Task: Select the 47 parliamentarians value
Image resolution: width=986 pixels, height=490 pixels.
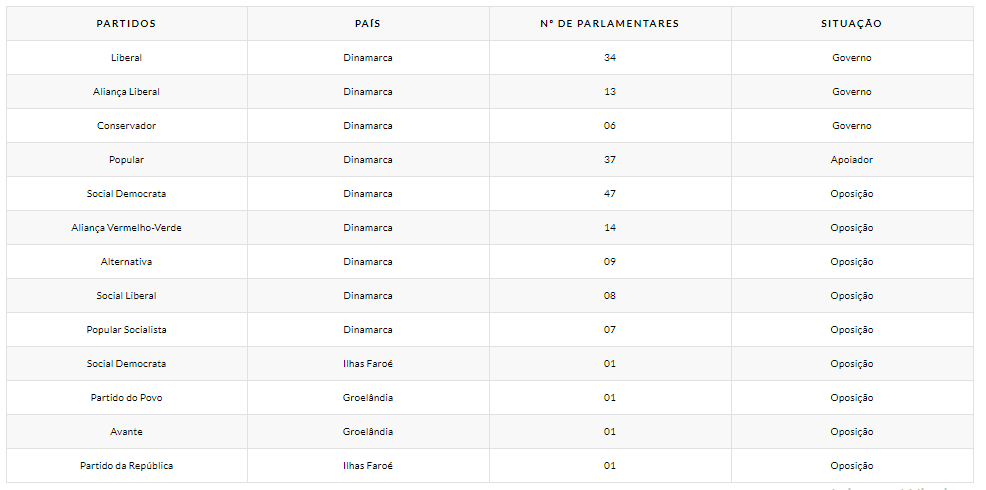Action: click(x=609, y=194)
